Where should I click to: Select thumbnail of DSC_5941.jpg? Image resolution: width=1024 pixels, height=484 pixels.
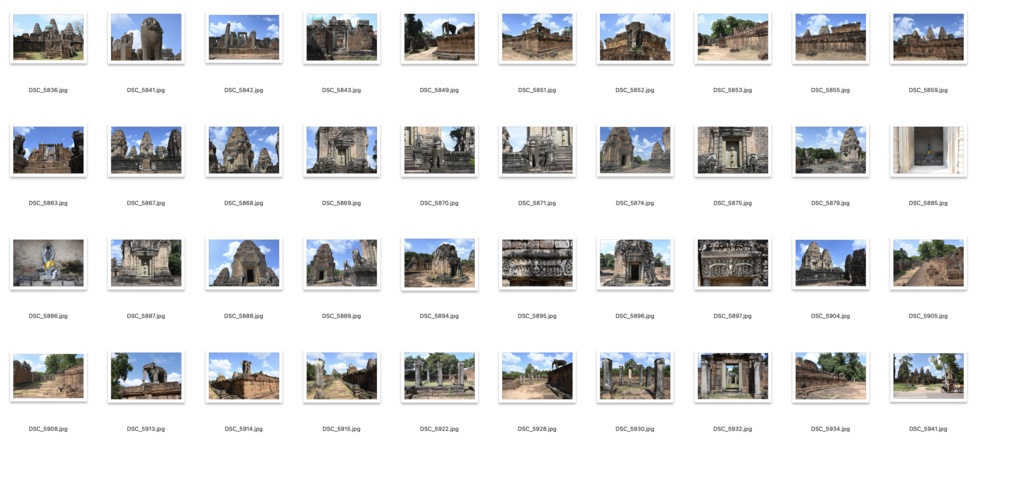928,376
